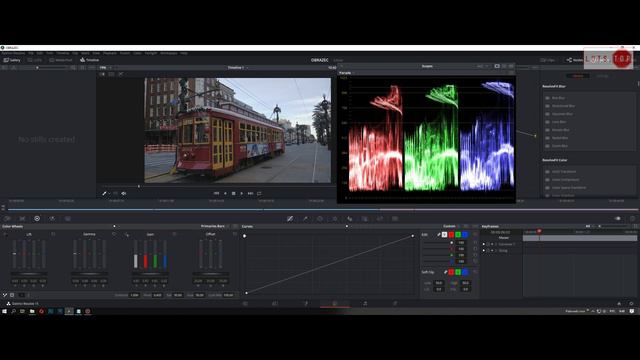Mute viewer audio

[123, 193]
